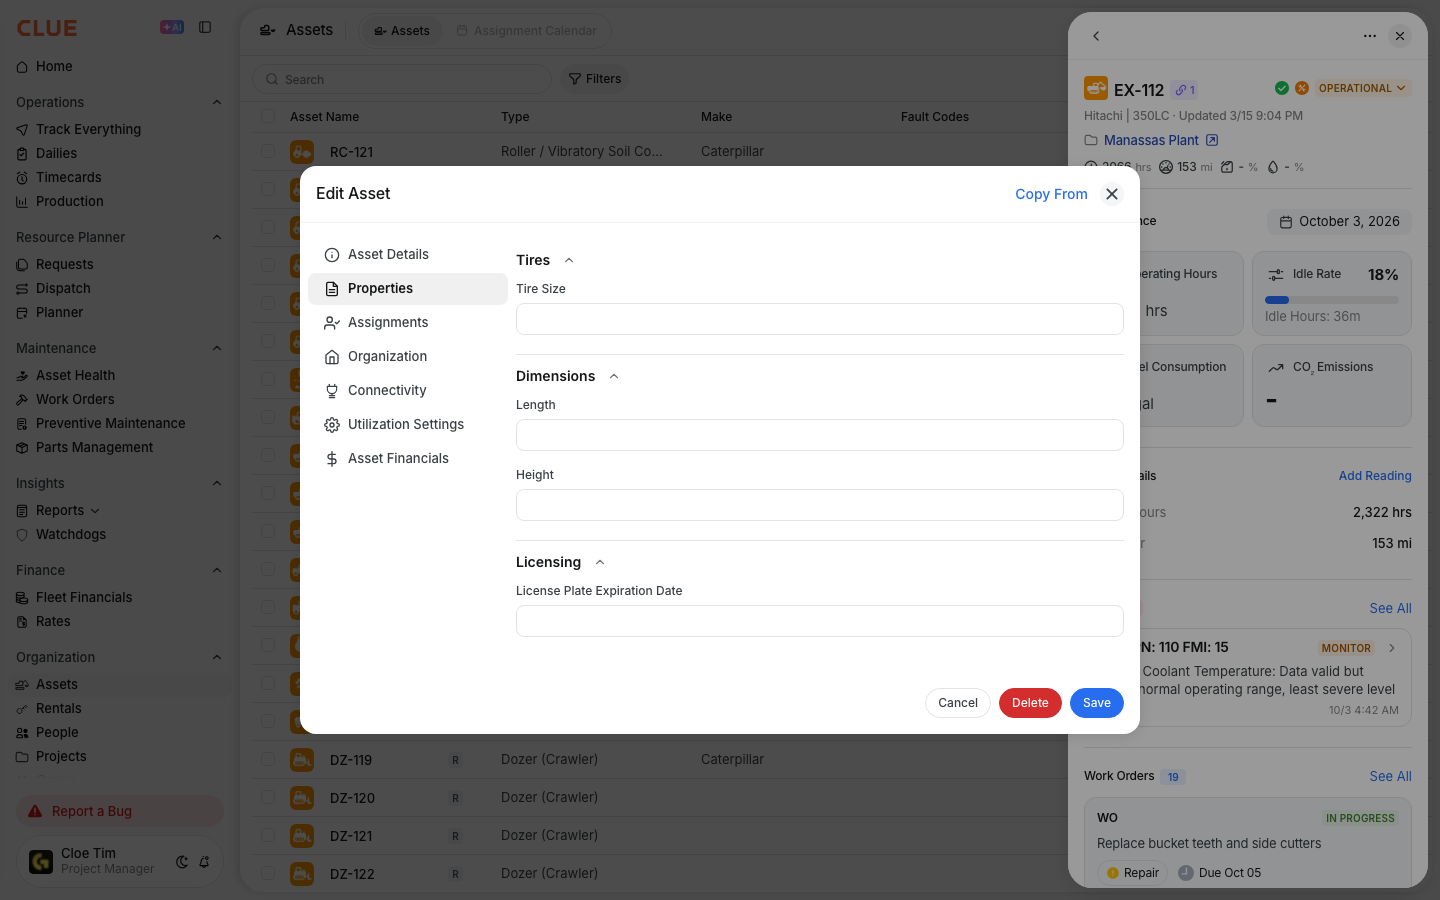Check the DZ-120 row checkbox

[x=268, y=798]
